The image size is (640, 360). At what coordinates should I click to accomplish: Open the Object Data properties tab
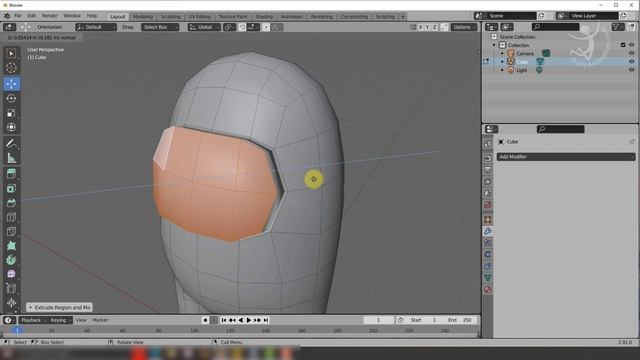point(488,278)
